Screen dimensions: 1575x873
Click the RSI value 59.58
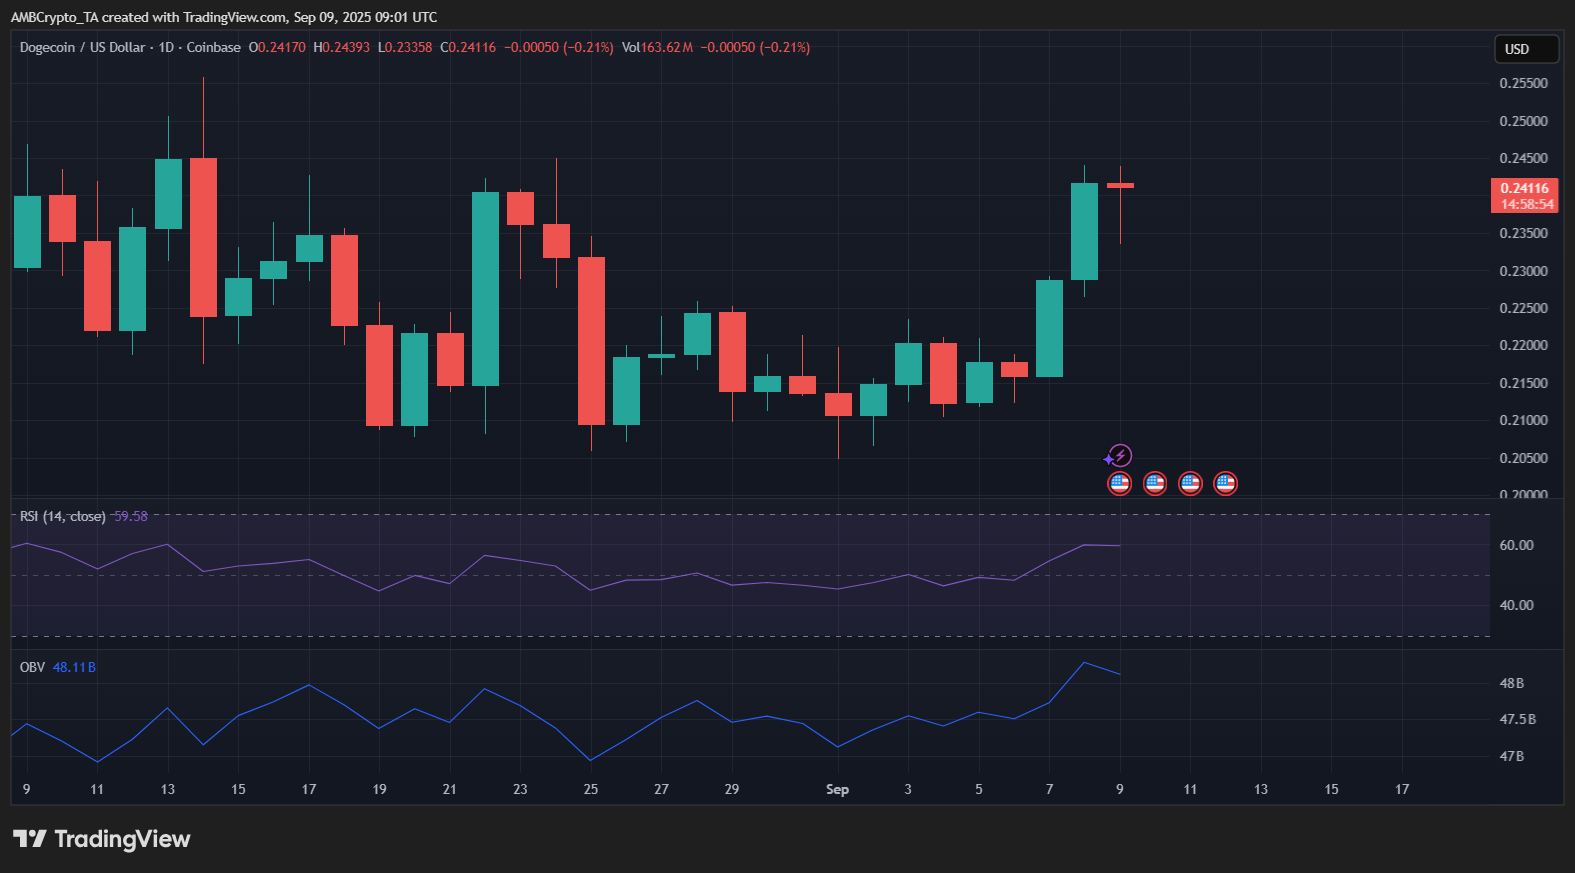point(131,516)
